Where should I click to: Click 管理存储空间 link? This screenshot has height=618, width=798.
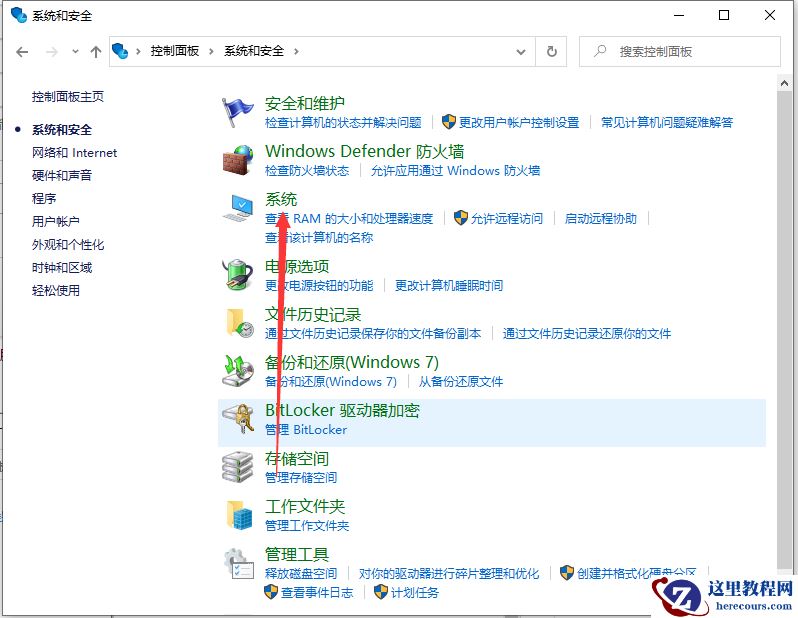pyautogui.click(x=301, y=478)
